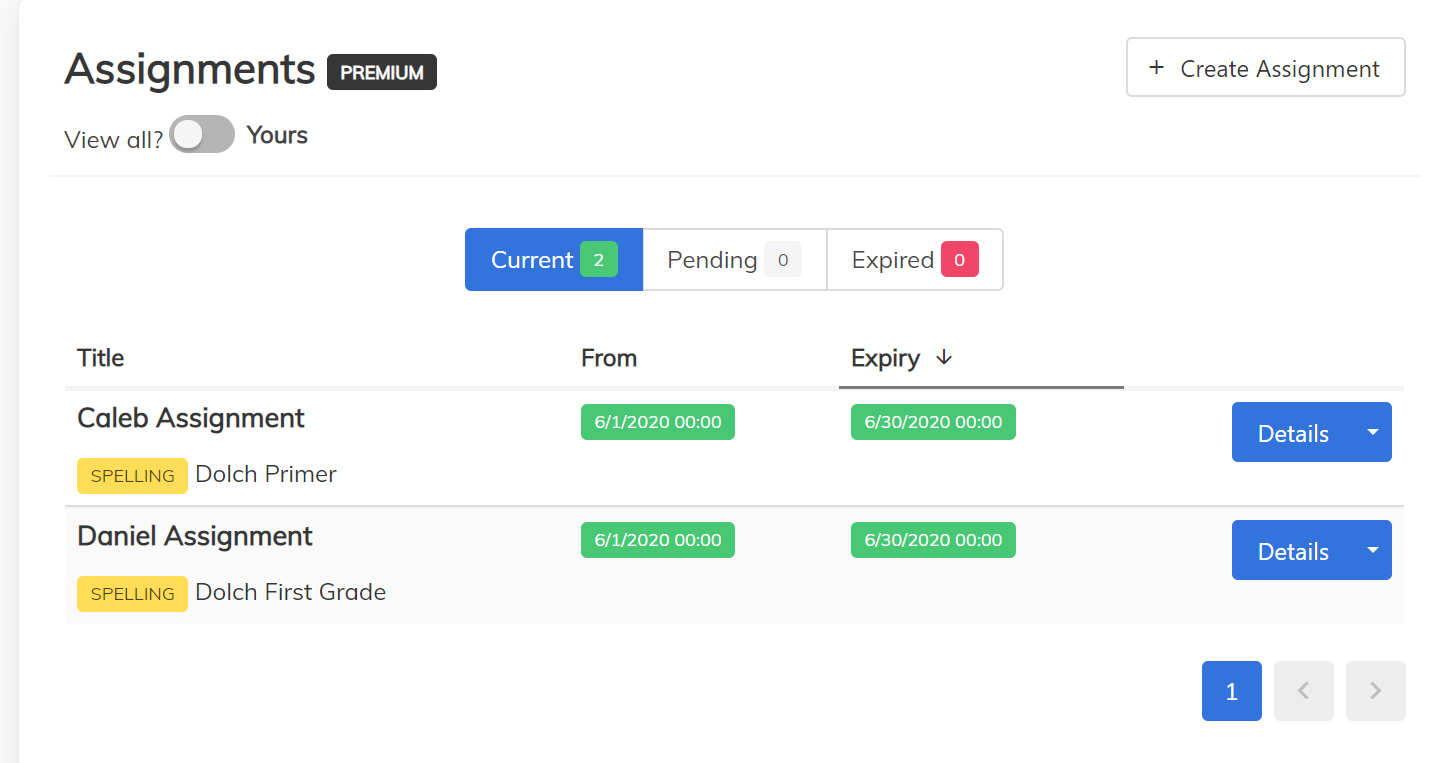Select the Current tab
1433x763 pixels.
(x=533, y=260)
